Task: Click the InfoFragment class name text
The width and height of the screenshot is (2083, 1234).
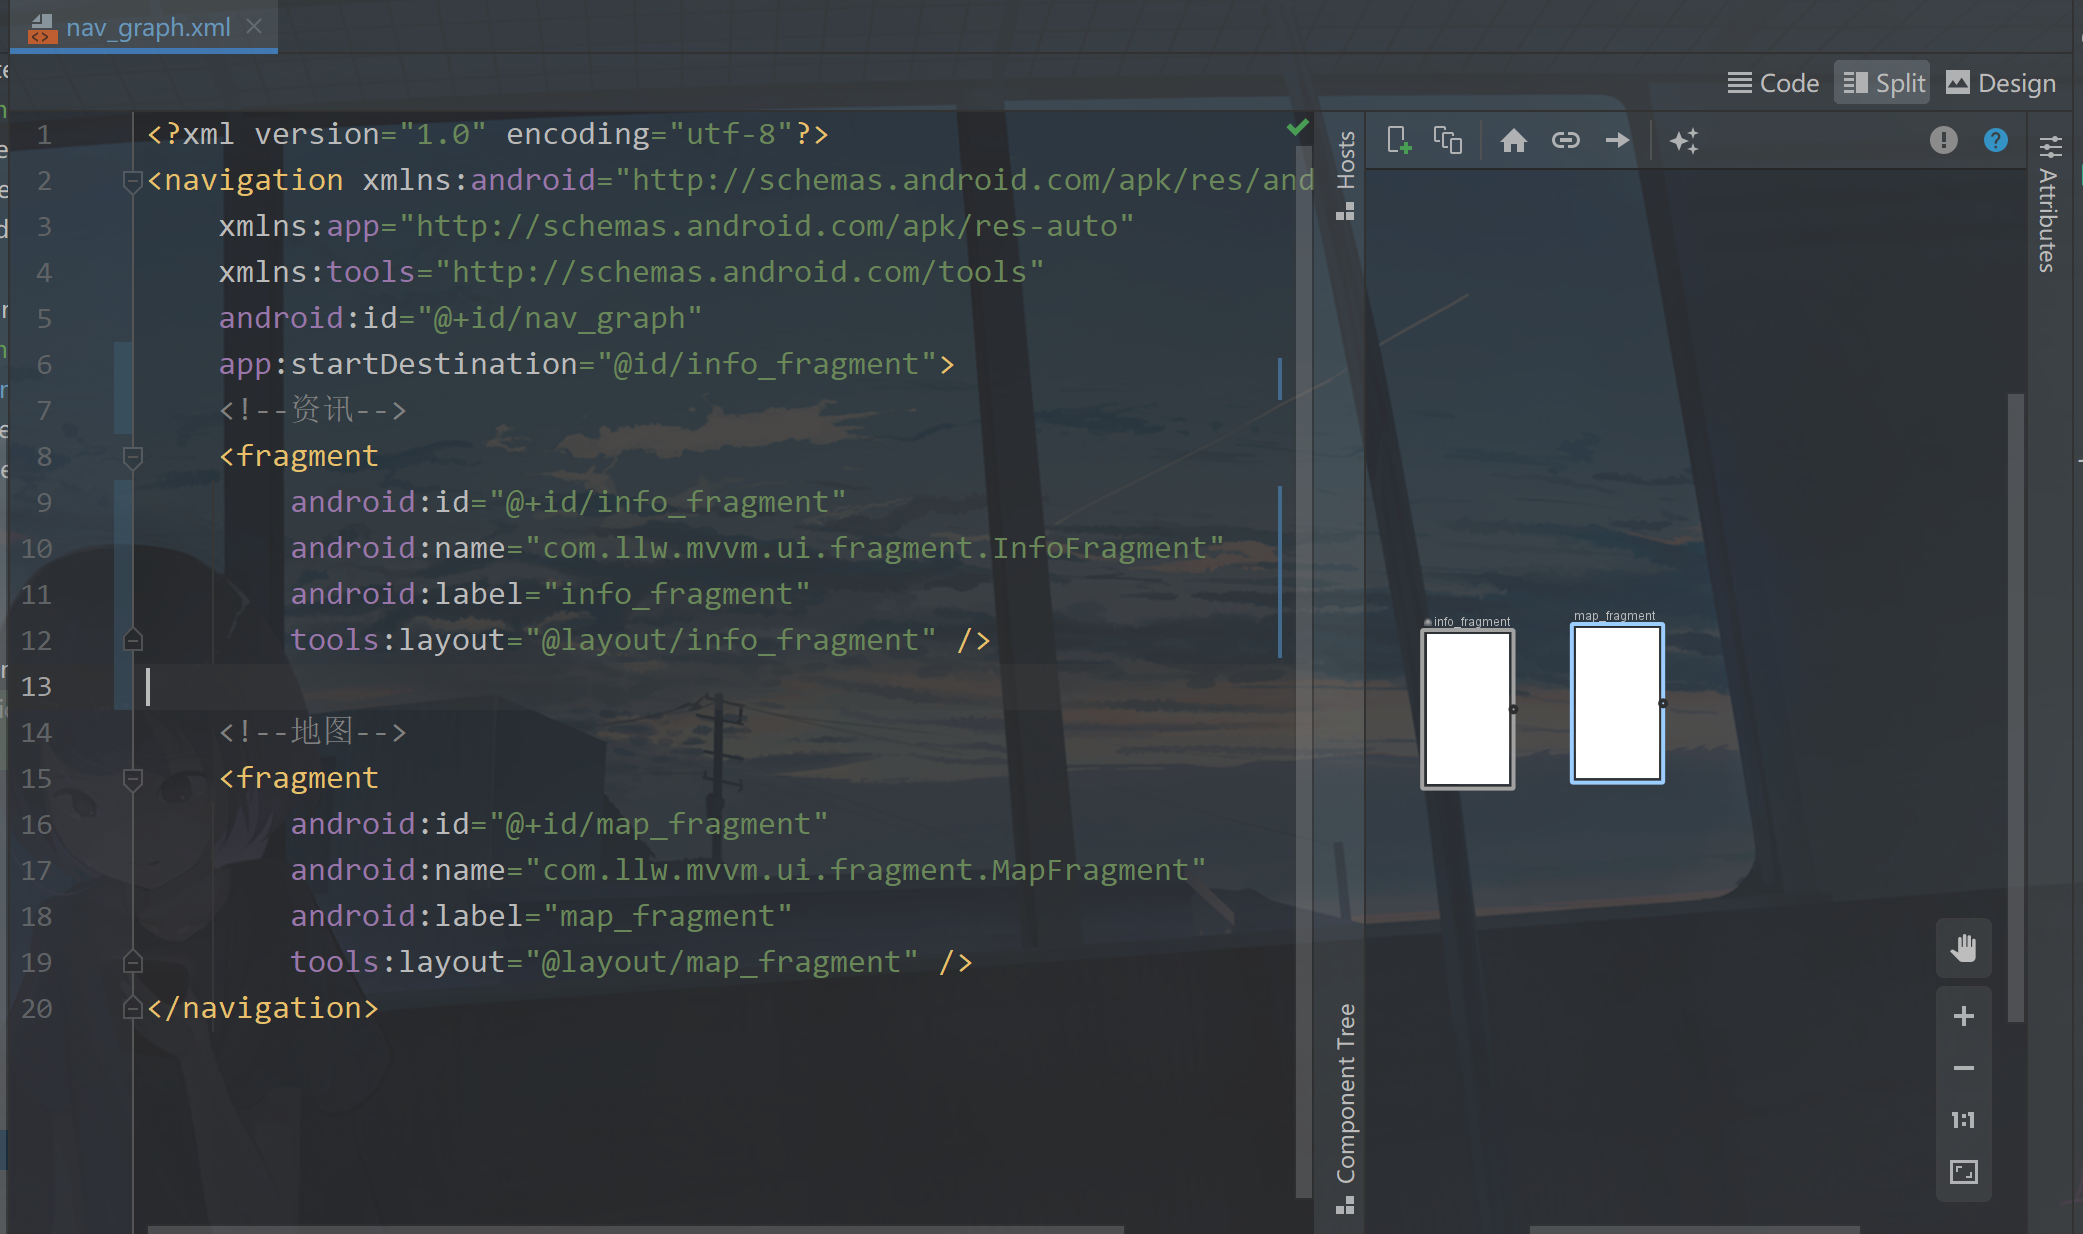Action: click(1099, 548)
